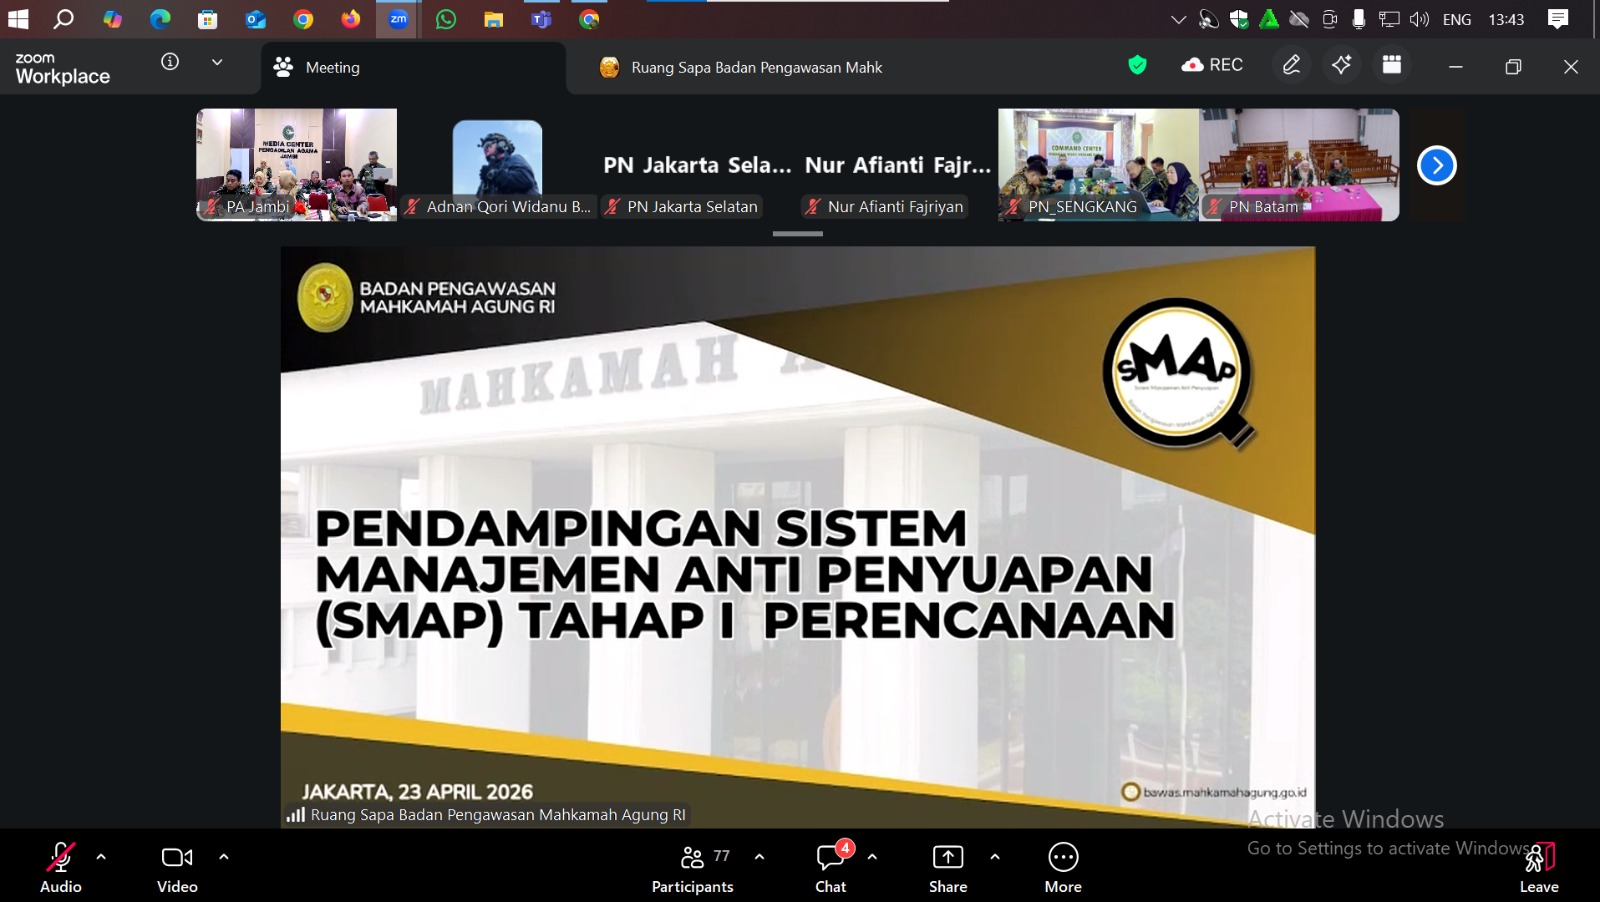Open audio options arrow next to Audio
The width and height of the screenshot is (1600, 902).
pyautogui.click(x=101, y=857)
